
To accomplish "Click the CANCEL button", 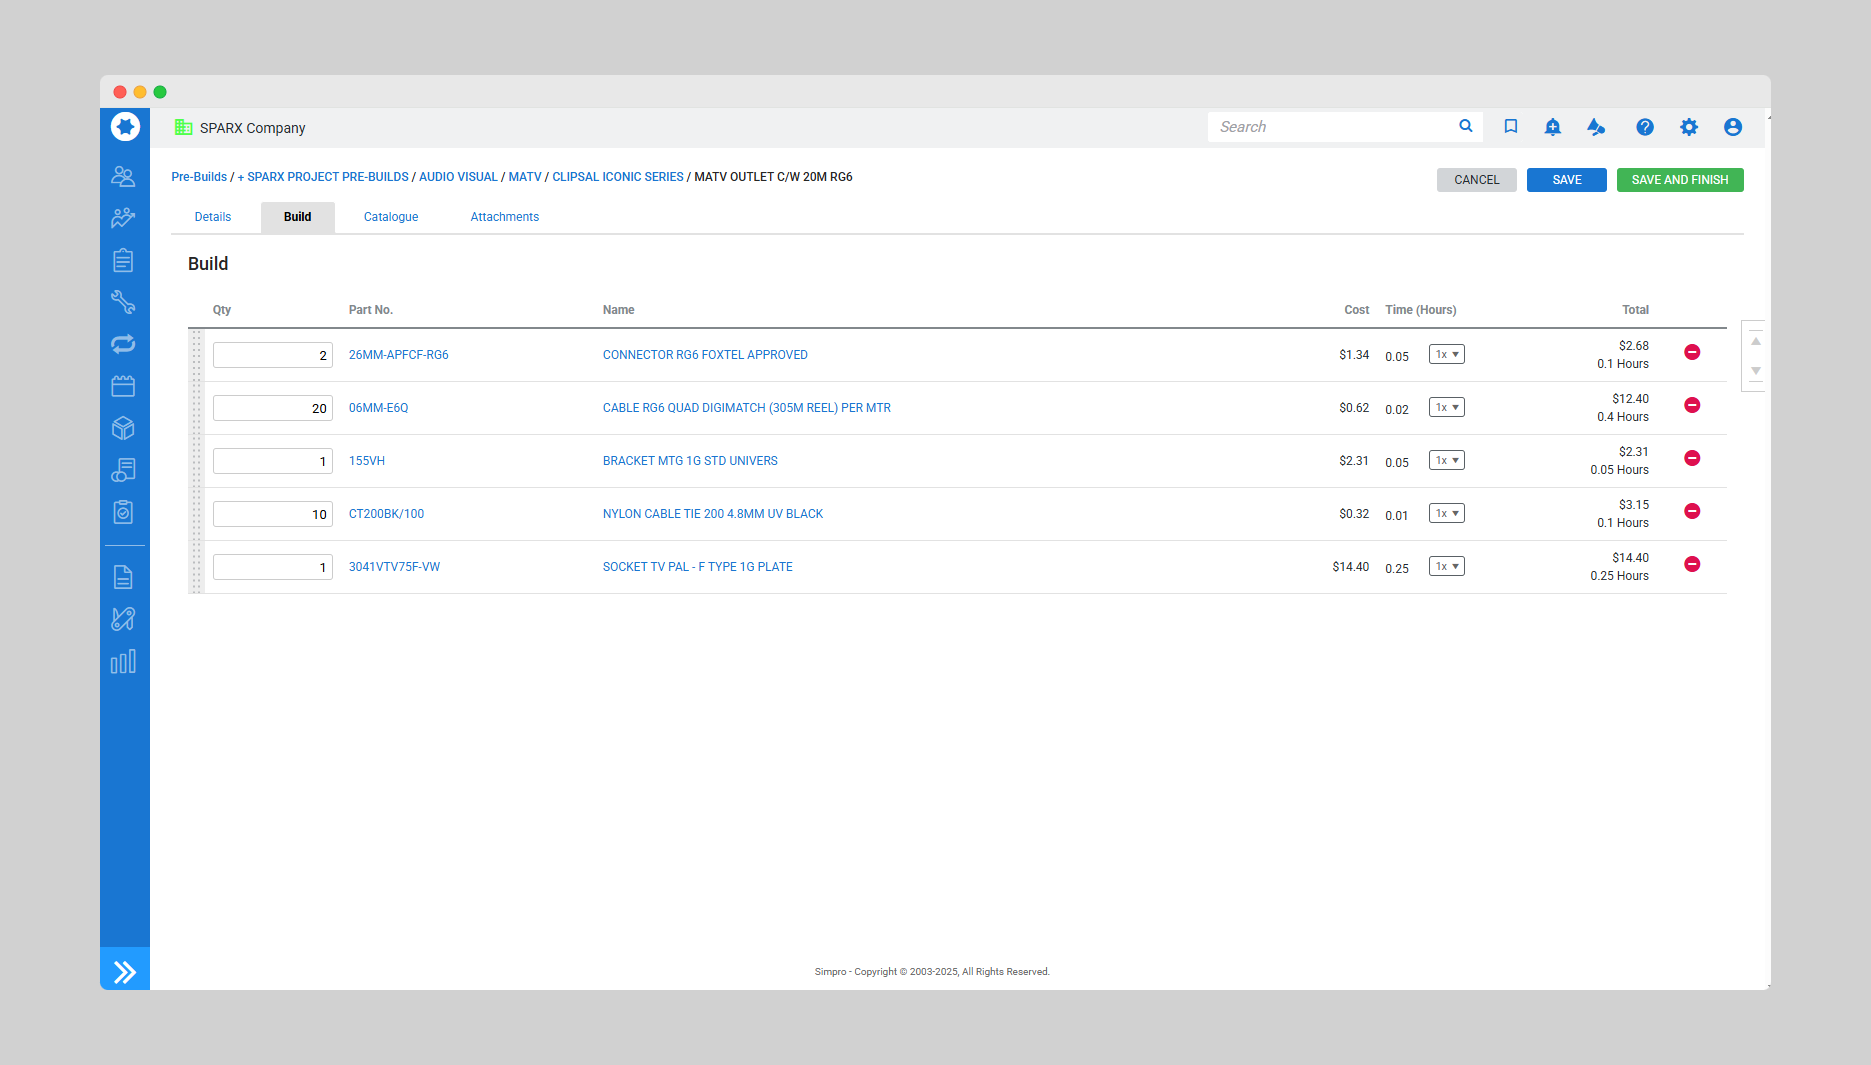I will coord(1476,180).
